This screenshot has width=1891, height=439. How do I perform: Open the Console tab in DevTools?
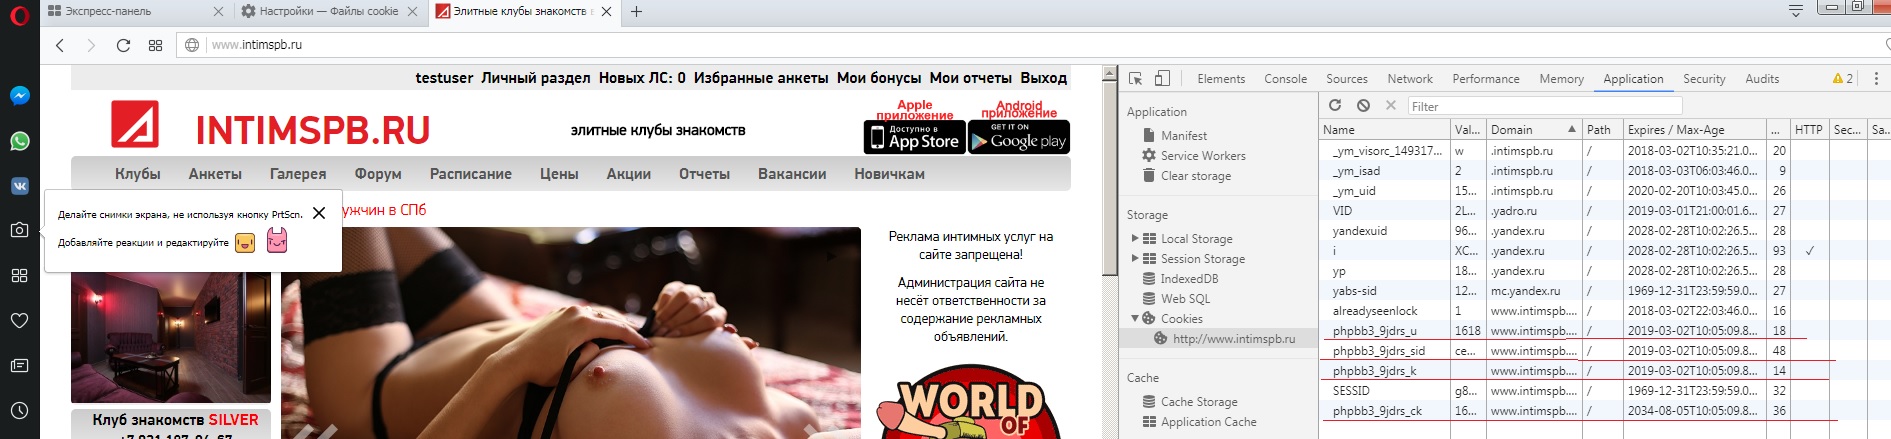[x=1285, y=79]
